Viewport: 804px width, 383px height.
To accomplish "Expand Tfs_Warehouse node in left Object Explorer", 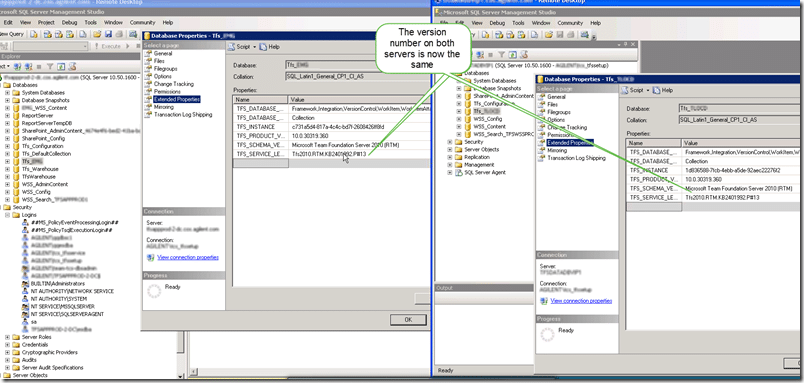I will pos(7,169).
